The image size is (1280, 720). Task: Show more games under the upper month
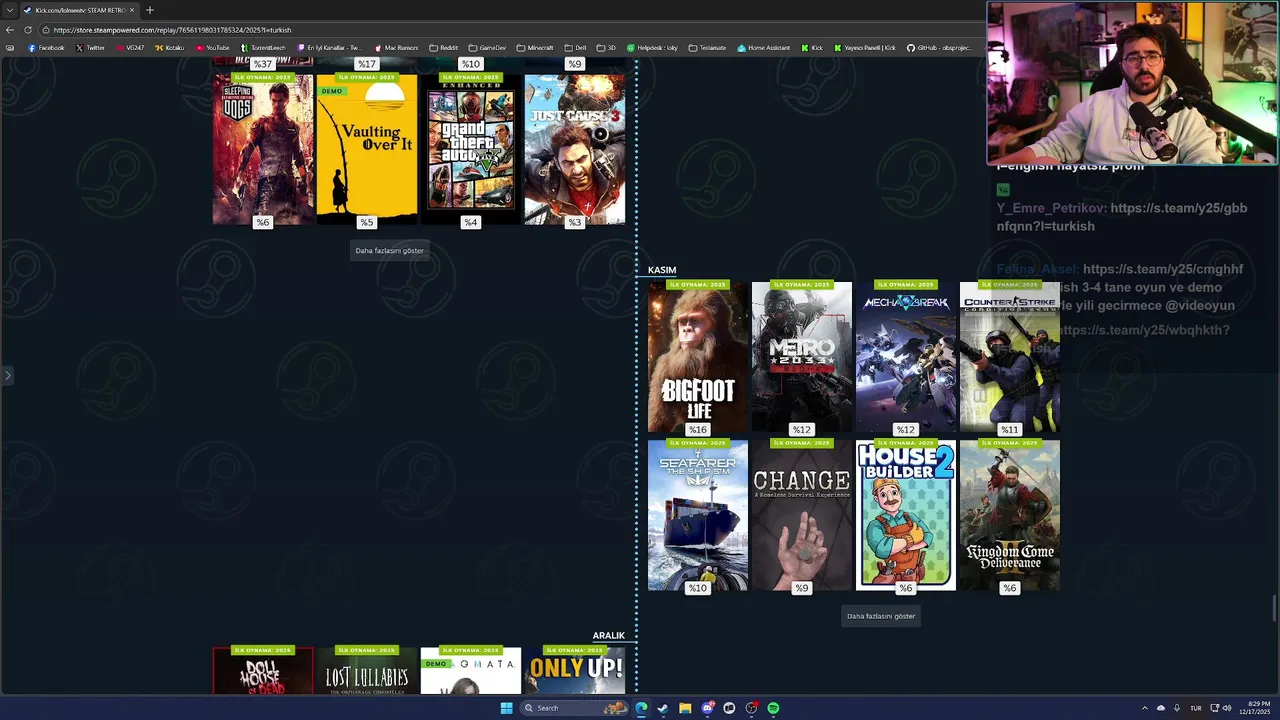[x=389, y=250]
